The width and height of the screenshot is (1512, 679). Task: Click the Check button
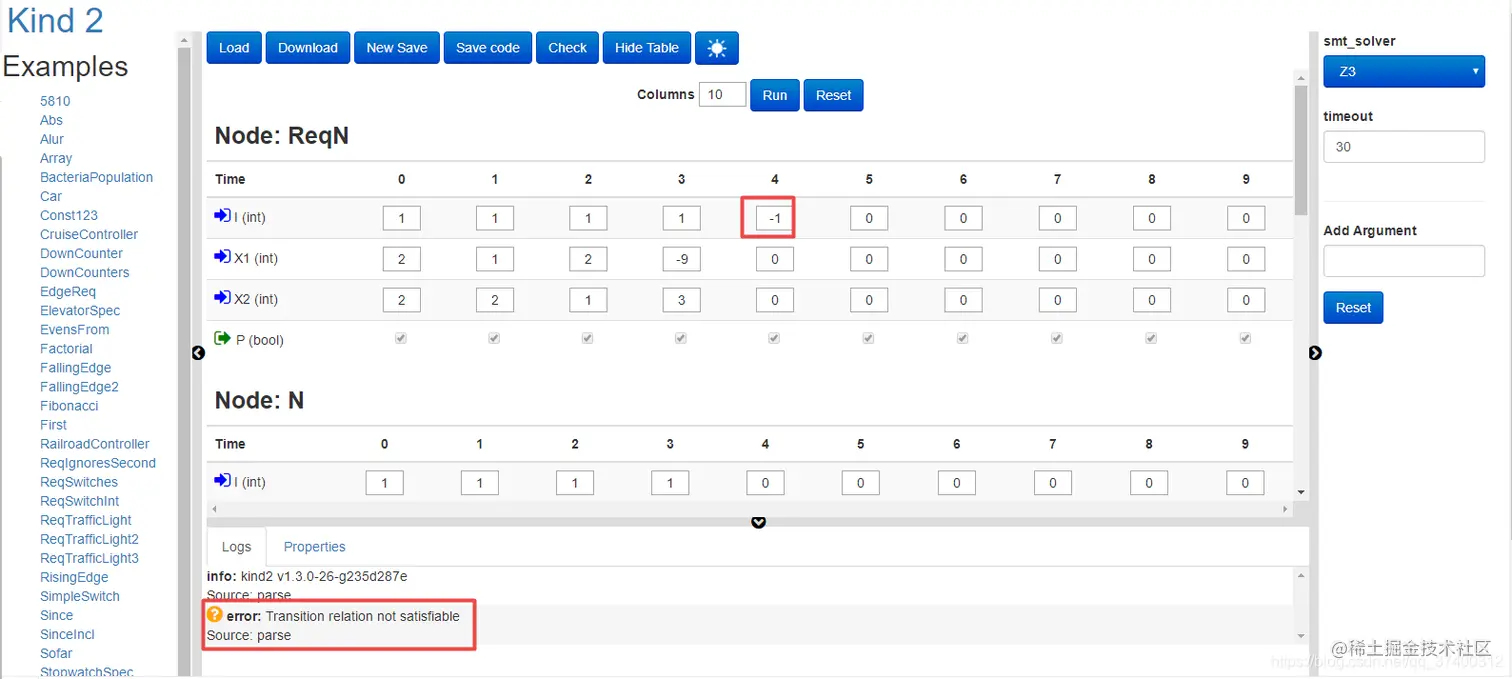pos(568,48)
